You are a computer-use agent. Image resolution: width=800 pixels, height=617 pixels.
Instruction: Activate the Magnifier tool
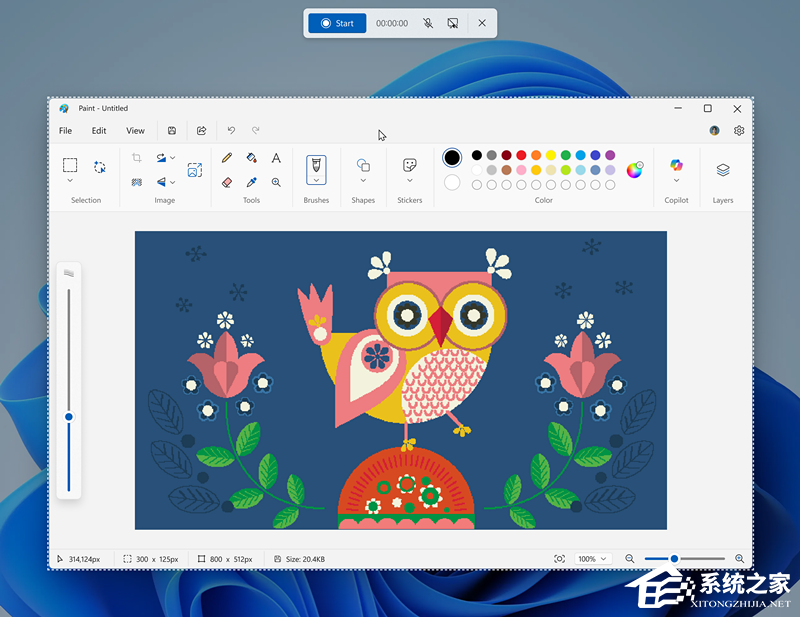(276, 182)
